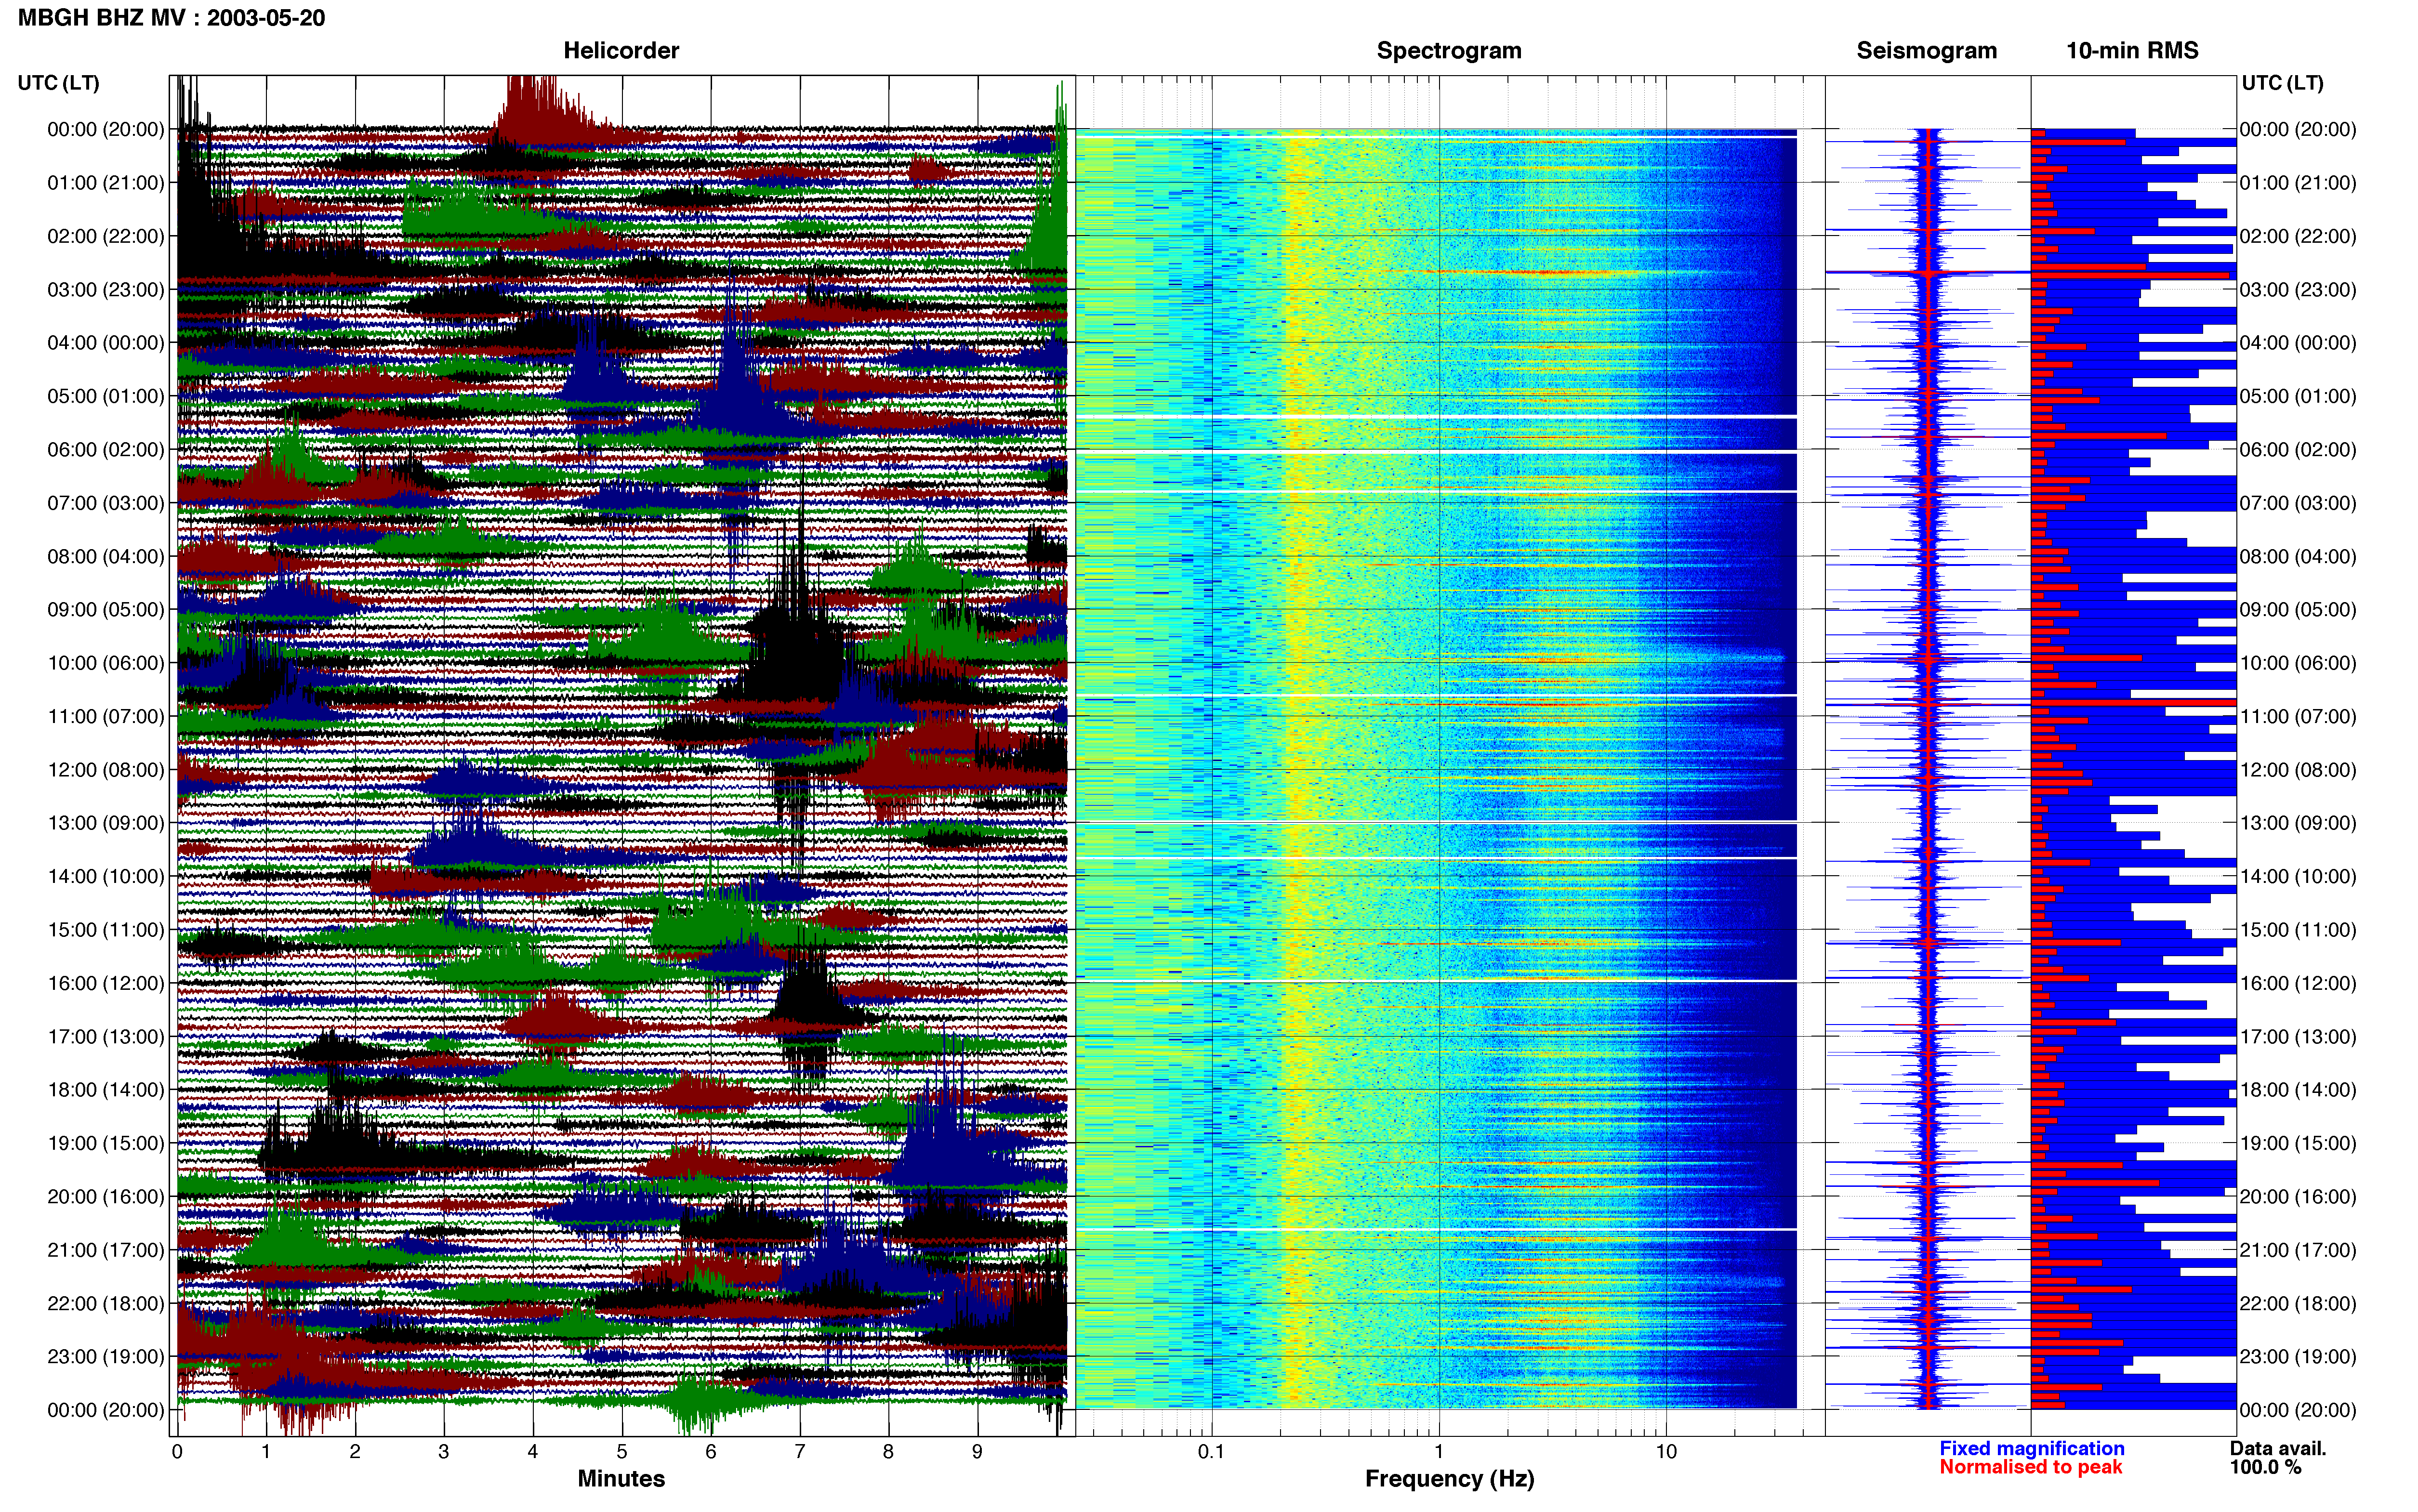Click '05:00 (01:00)' on the RMS time axis
Viewport: 2418px width, 1512px height.
[2298, 397]
